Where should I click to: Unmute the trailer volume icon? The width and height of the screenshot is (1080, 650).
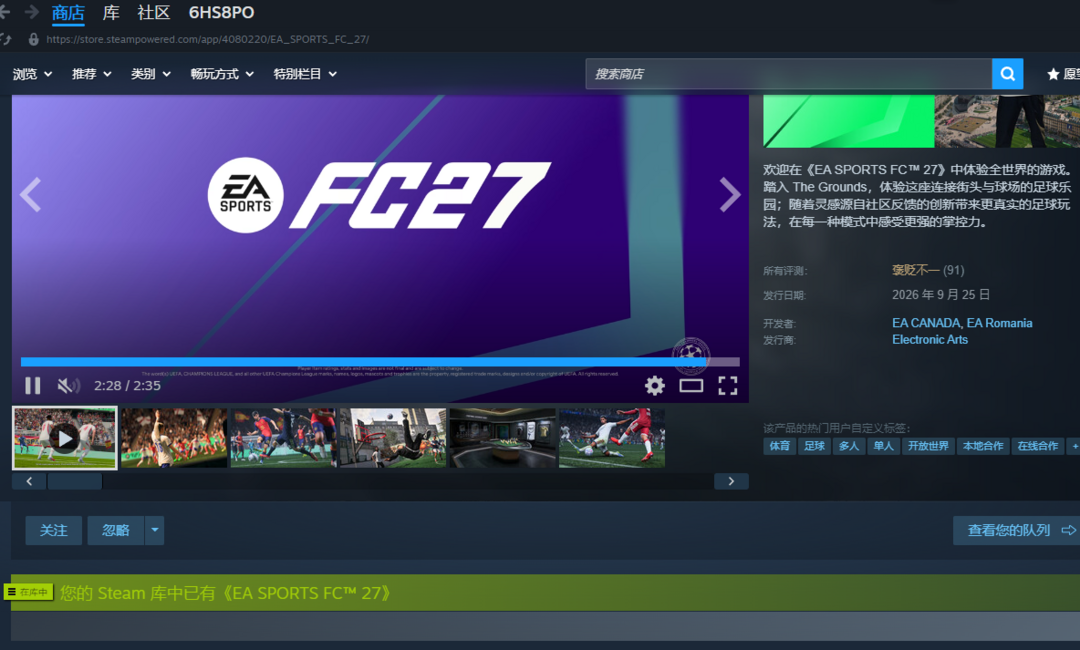pyautogui.click(x=68, y=386)
